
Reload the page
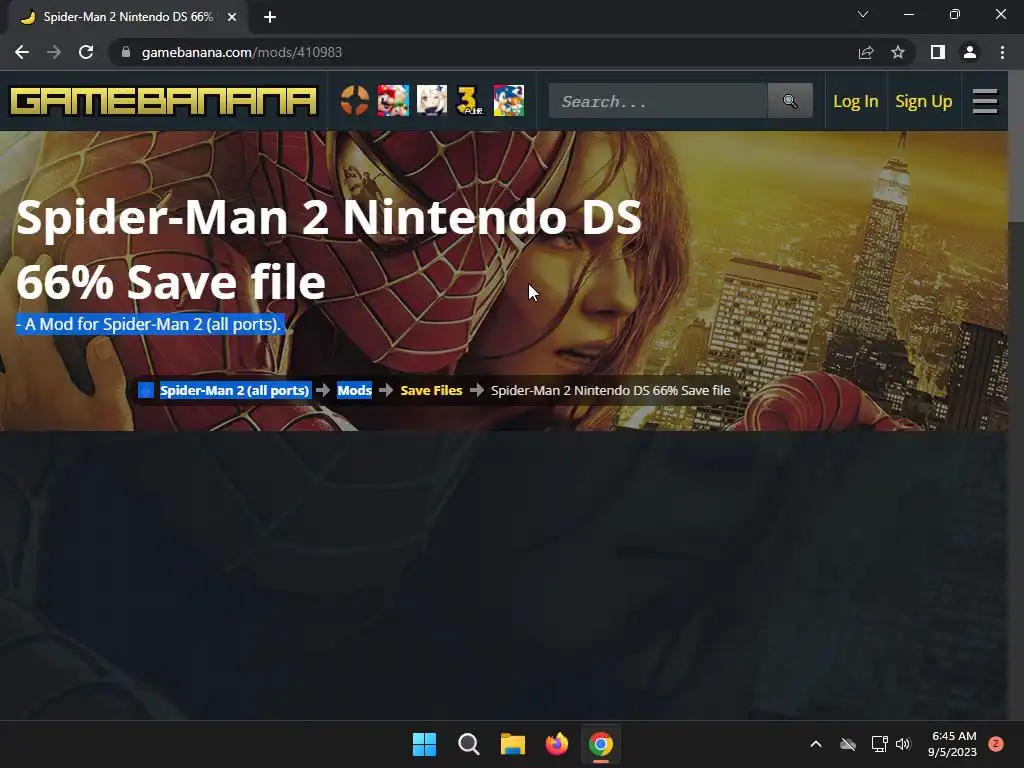pyautogui.click(x=86, y=52)
